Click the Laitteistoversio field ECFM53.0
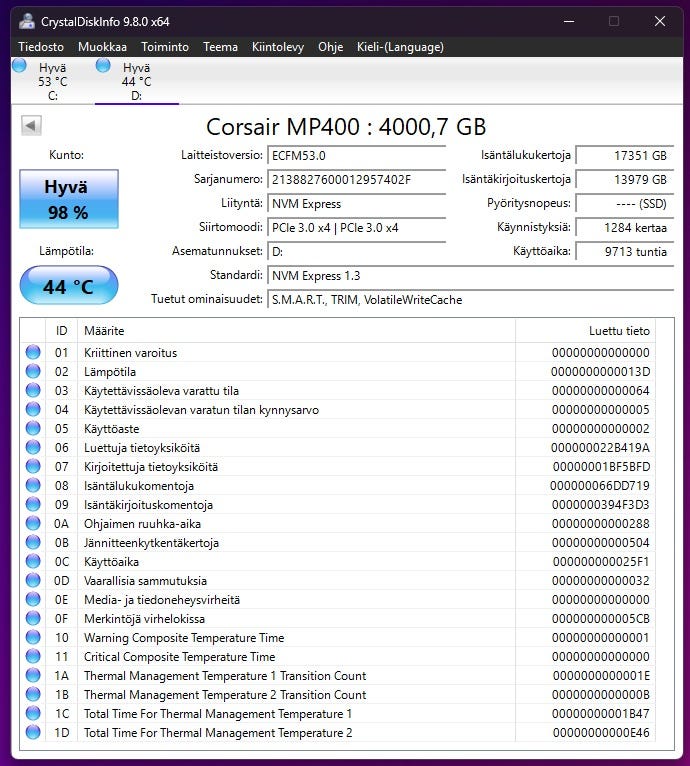The image size is (690, 766). 356,156
